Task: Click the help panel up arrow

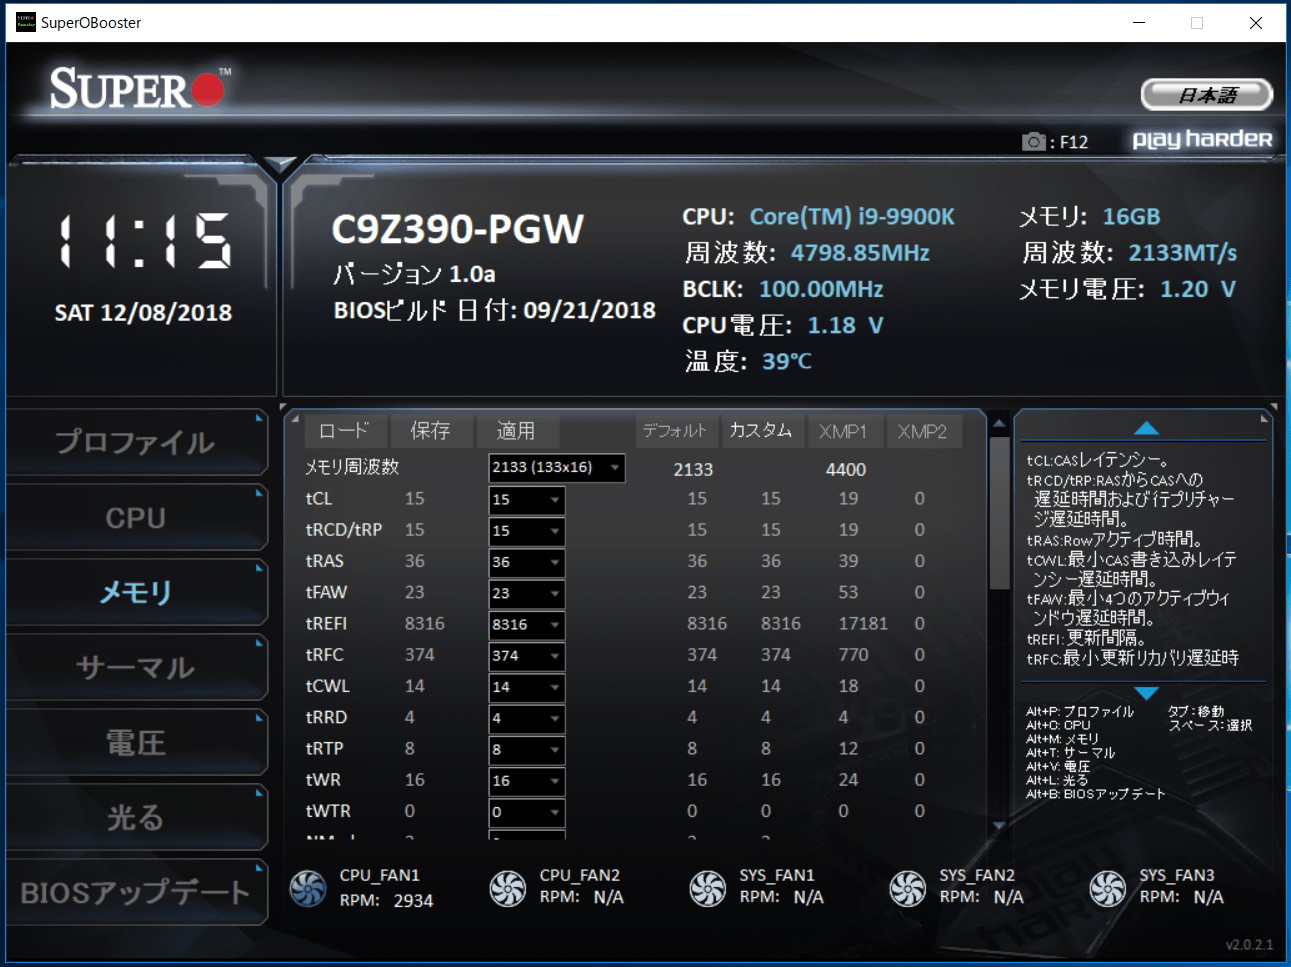Action: 1146,428
